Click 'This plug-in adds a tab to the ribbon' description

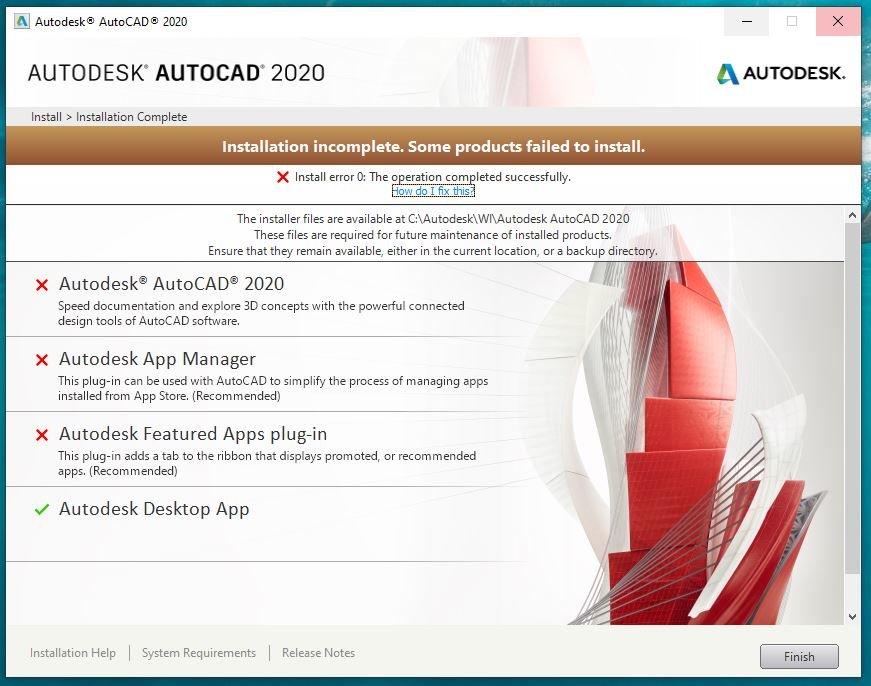(x=267, y=463)
